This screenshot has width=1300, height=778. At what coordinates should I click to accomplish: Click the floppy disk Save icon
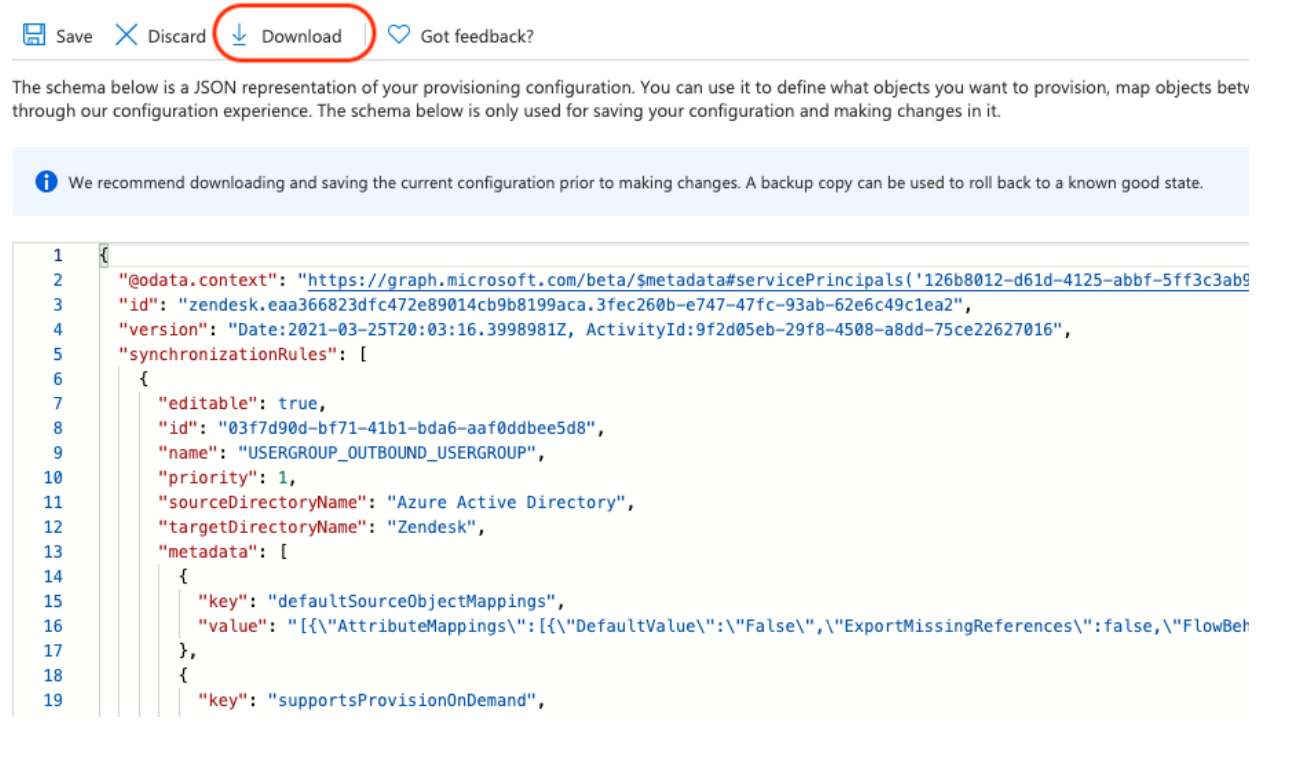34,36
